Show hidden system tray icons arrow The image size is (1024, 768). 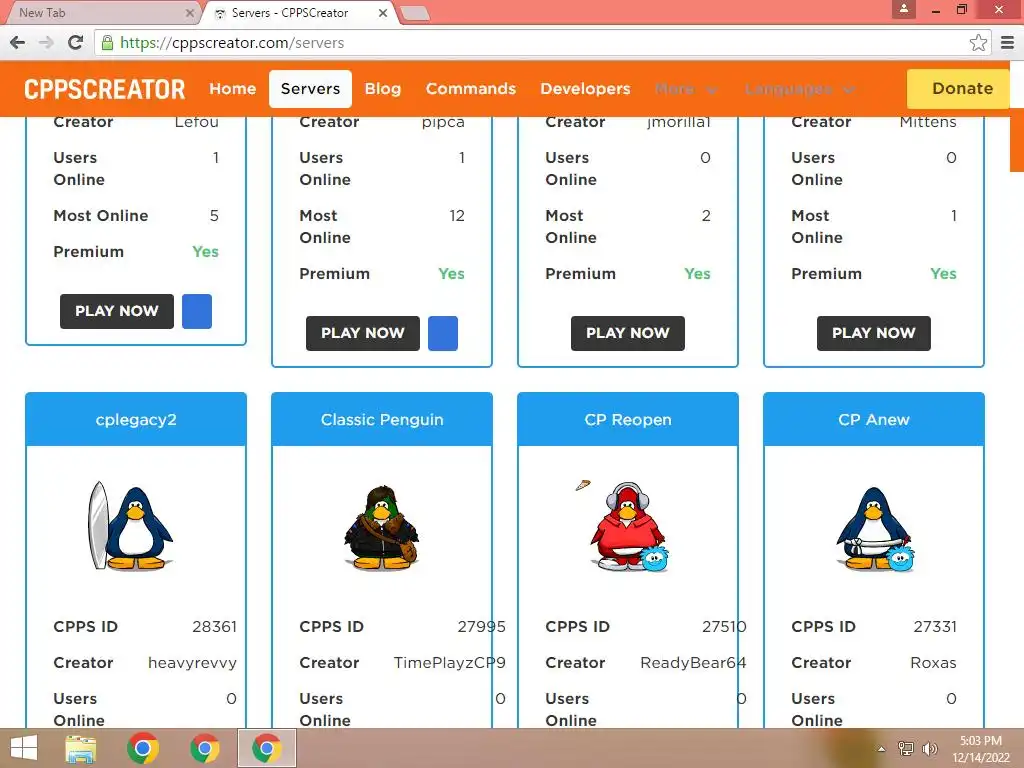(x=881, y=749)
